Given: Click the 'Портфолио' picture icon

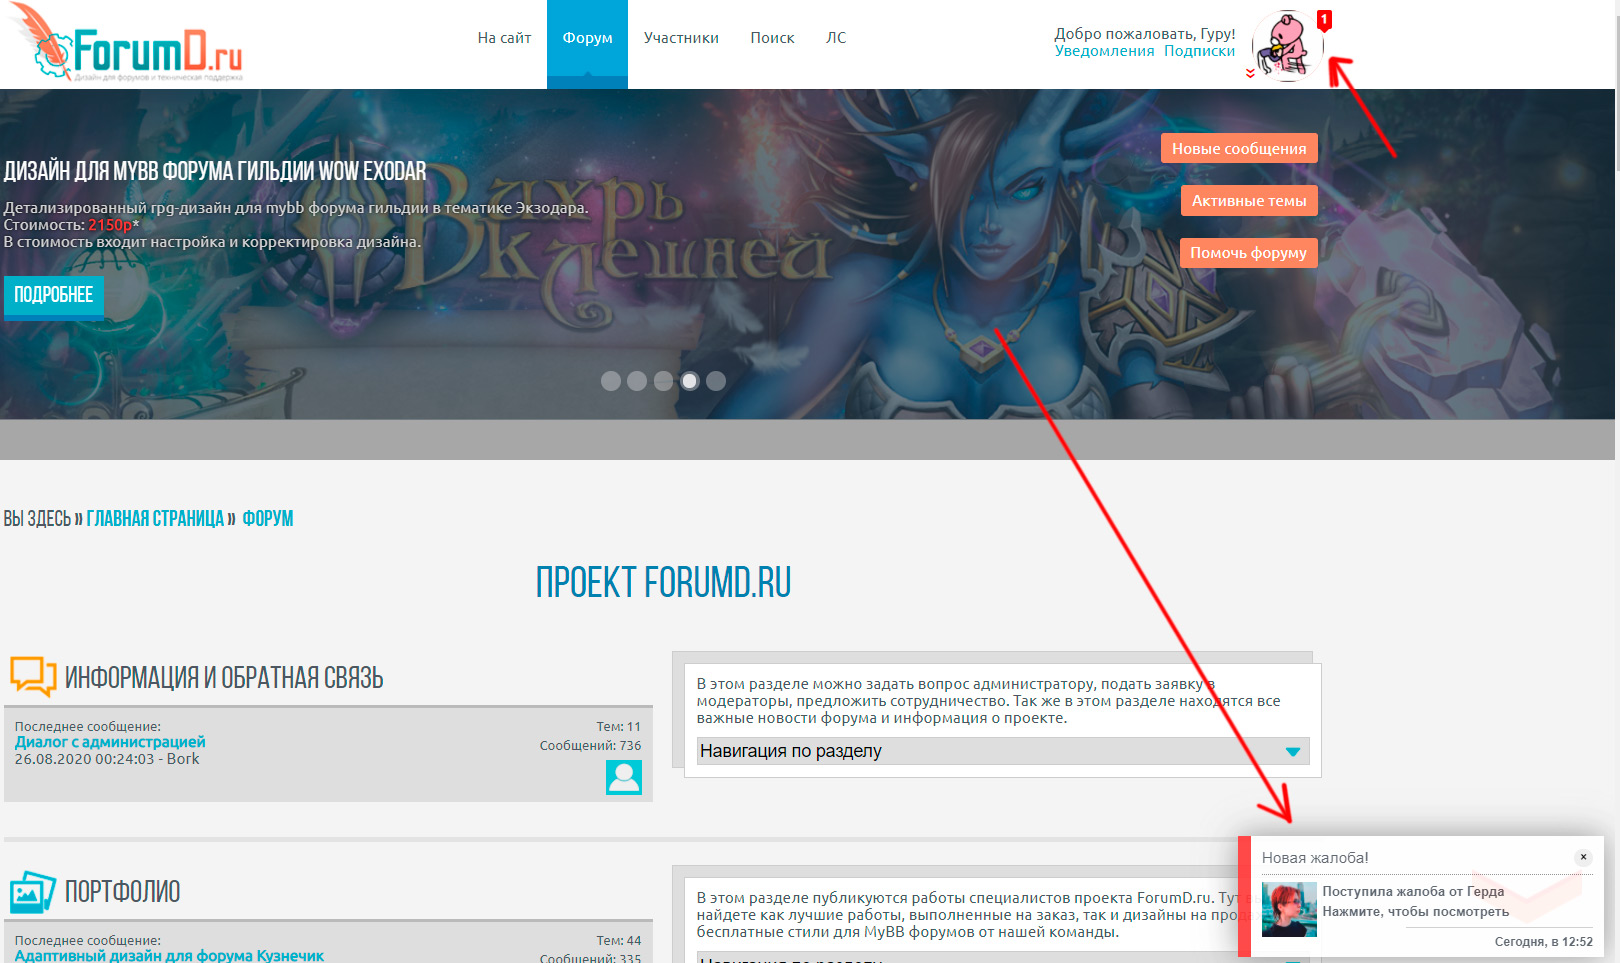Looking at the screenshot, I should 32,892.
